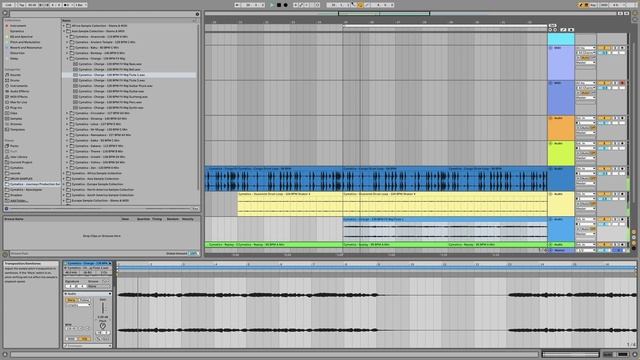Select the Change F# Maj Guzheng.wav sample
This screenshot has width=640, height=360.
(111, 97)
